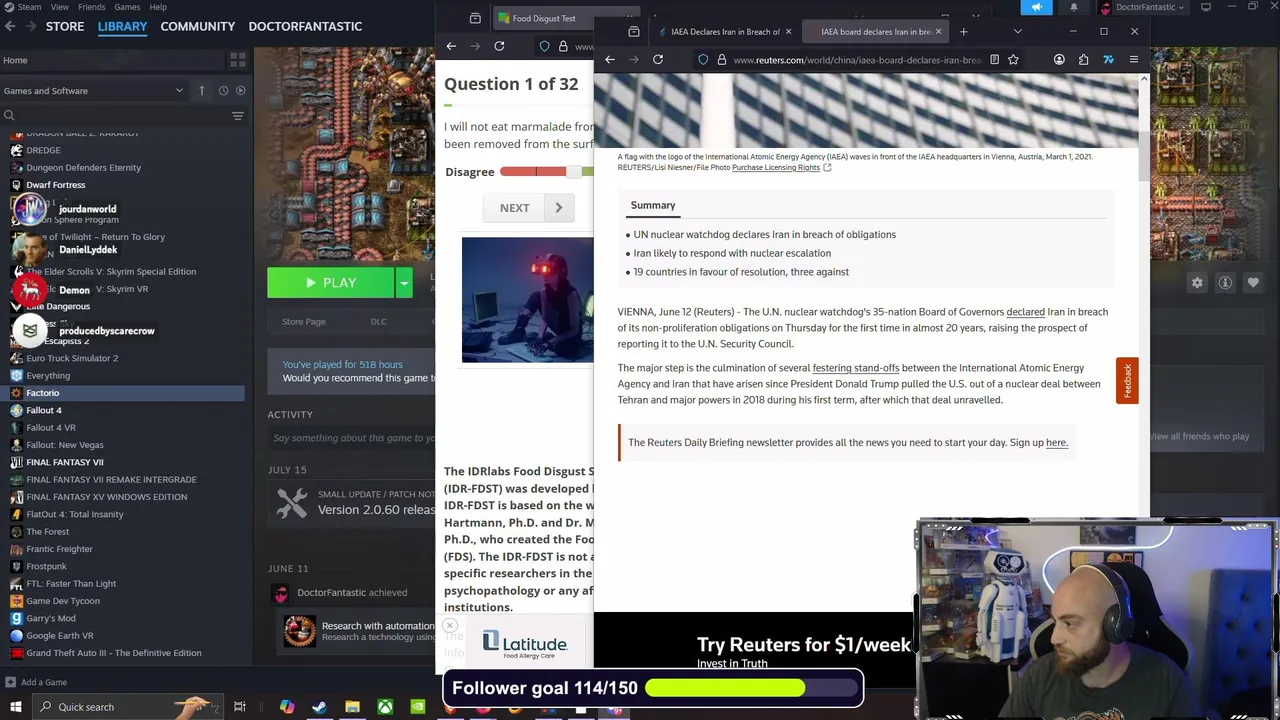
Task: Click the Firefox View icon in Reuters window
Action: tap(634, 32)
